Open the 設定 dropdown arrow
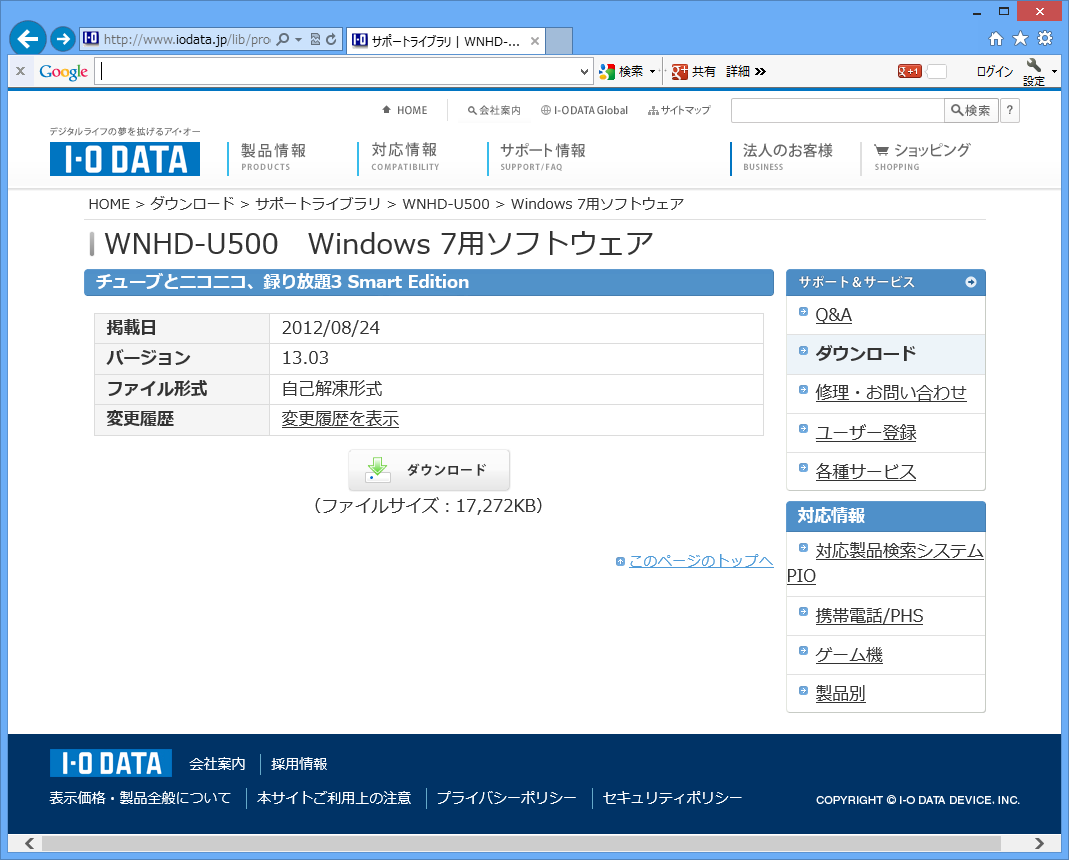The width and height of the screenshot is (1069, 860). pyautogui.click(x=1055, y=71)
